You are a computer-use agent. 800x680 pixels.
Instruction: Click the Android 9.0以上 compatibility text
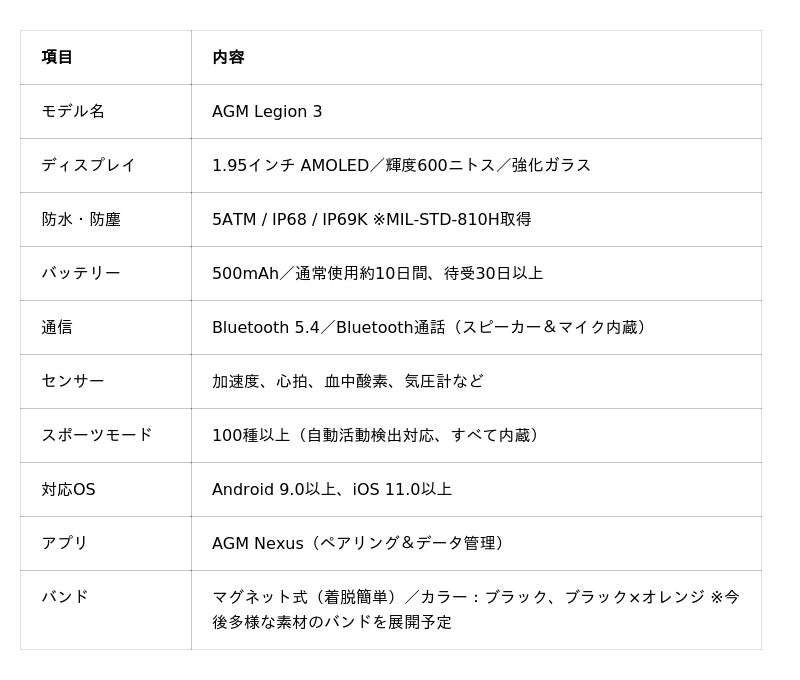click(x=332, y=489)
